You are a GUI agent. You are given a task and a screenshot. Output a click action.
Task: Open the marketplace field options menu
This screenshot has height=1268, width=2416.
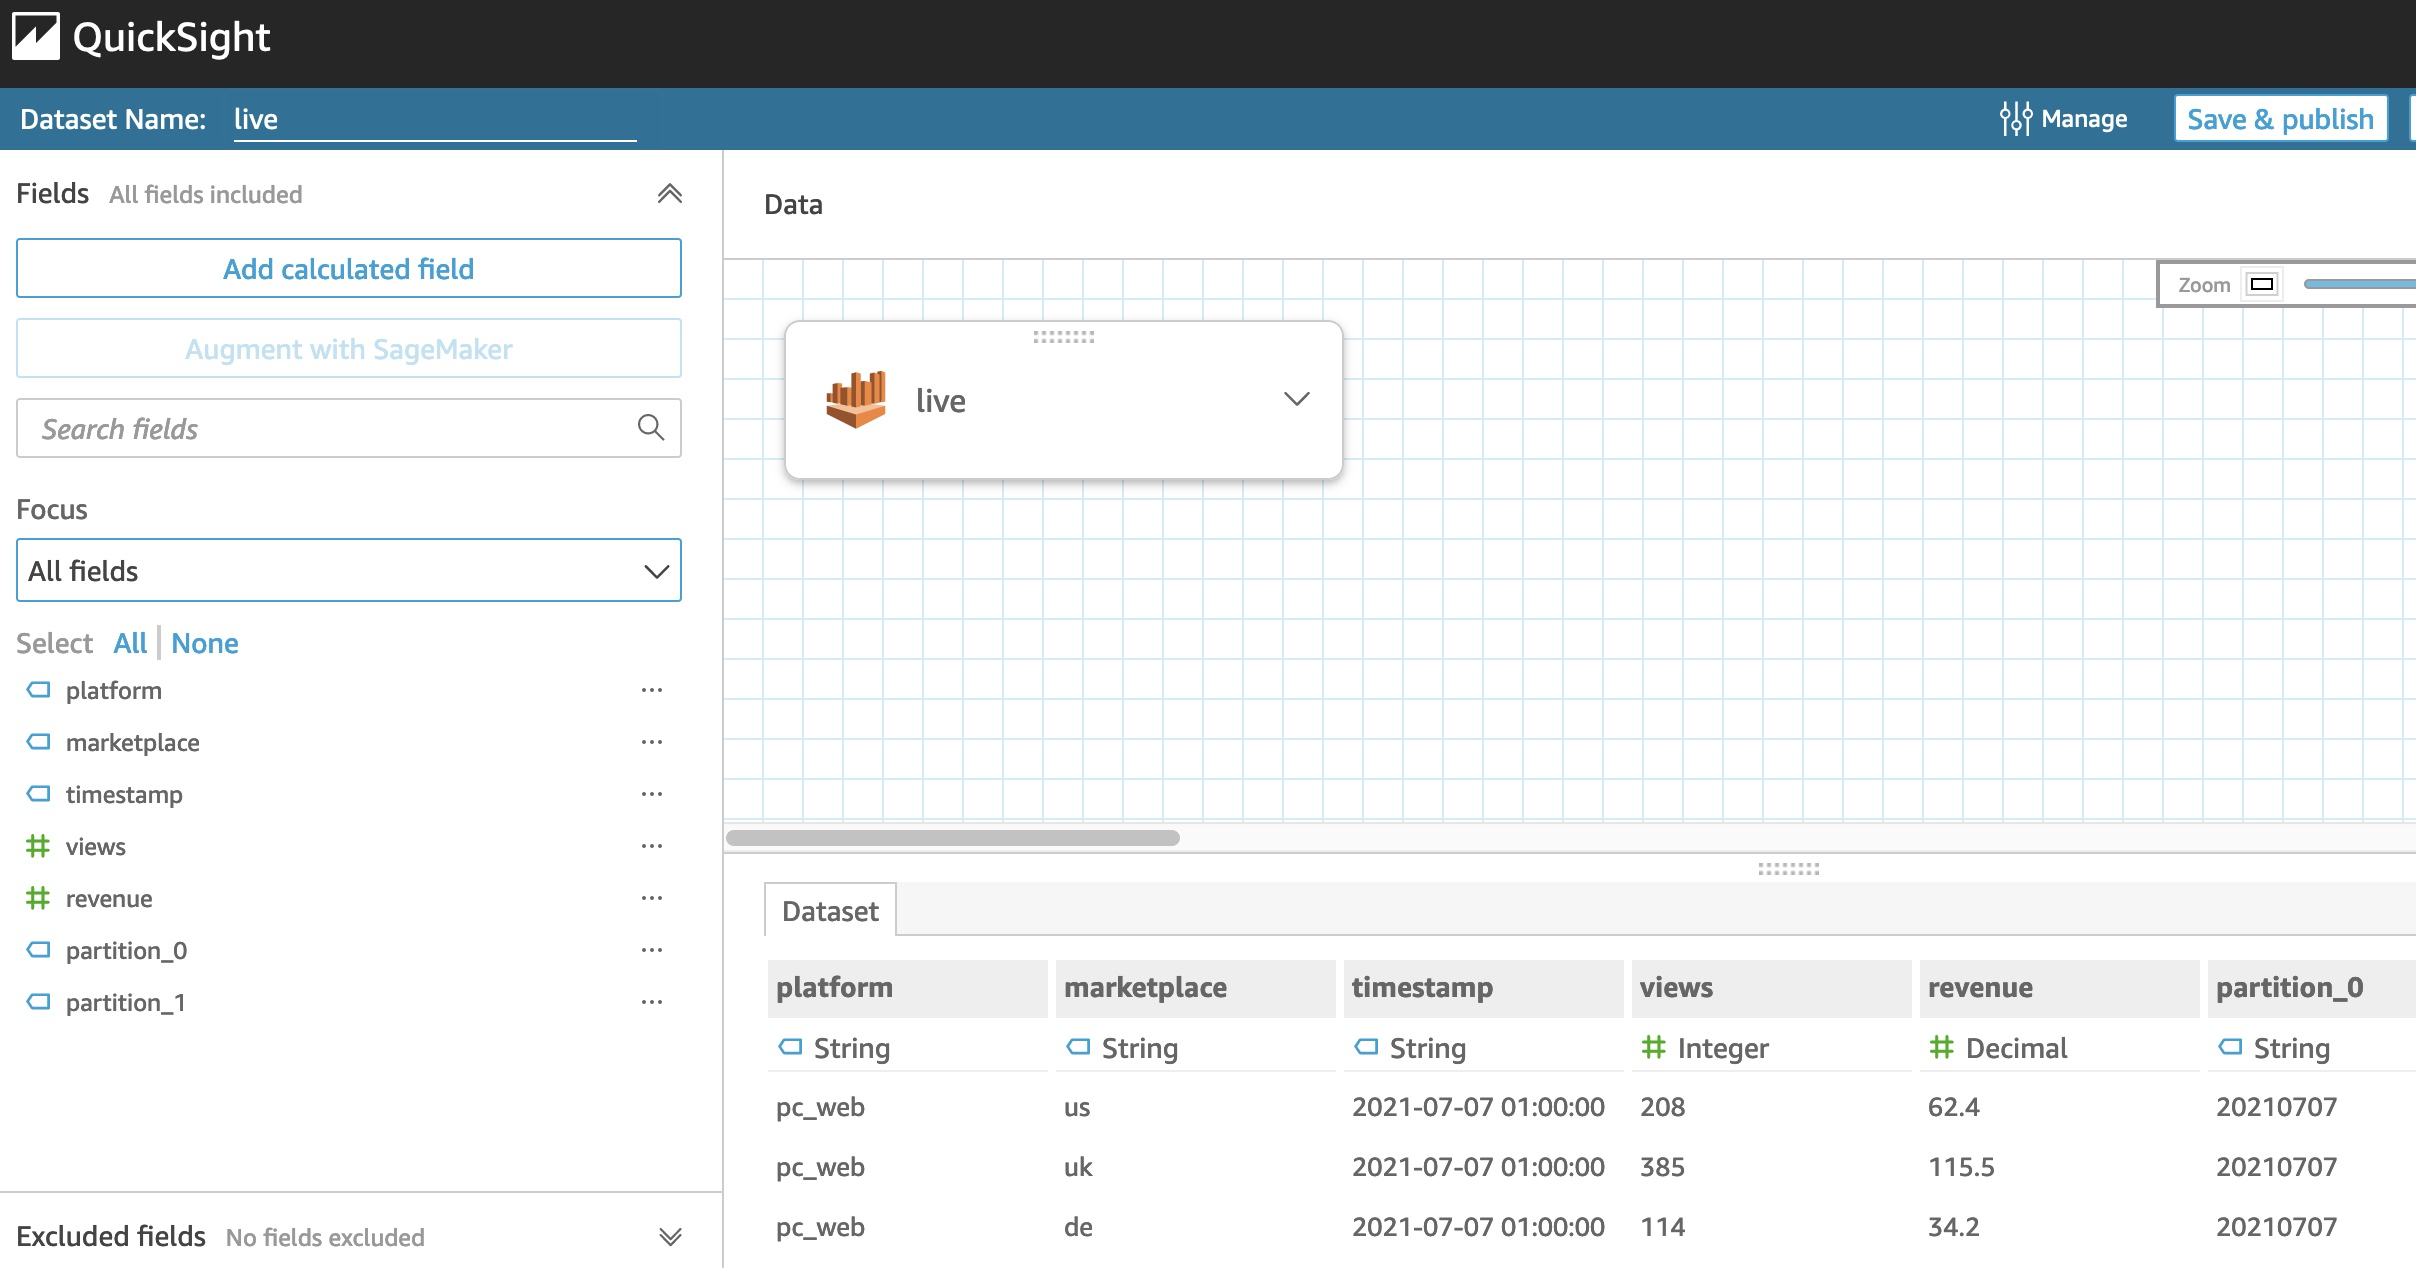652,742
